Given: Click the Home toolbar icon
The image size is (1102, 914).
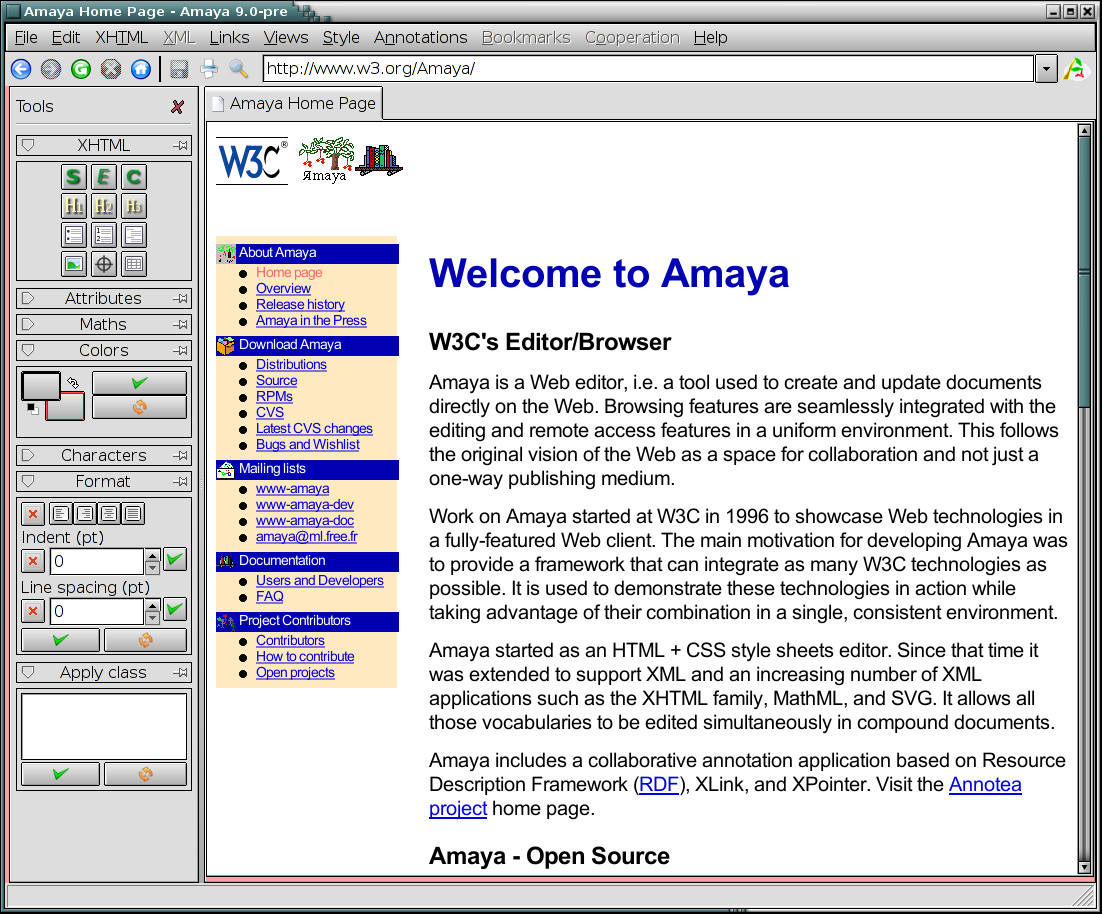Looking at the screenshot, I should click(141, 69).
